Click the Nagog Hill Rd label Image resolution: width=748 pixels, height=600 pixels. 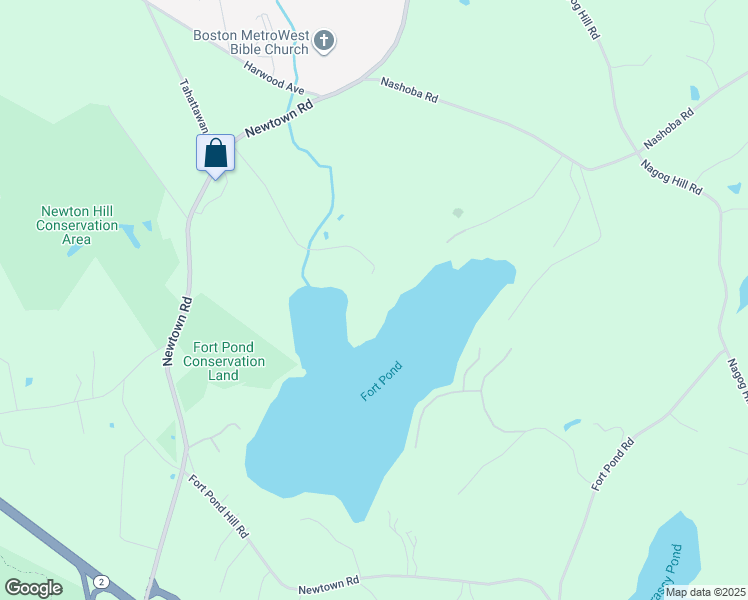671,177
